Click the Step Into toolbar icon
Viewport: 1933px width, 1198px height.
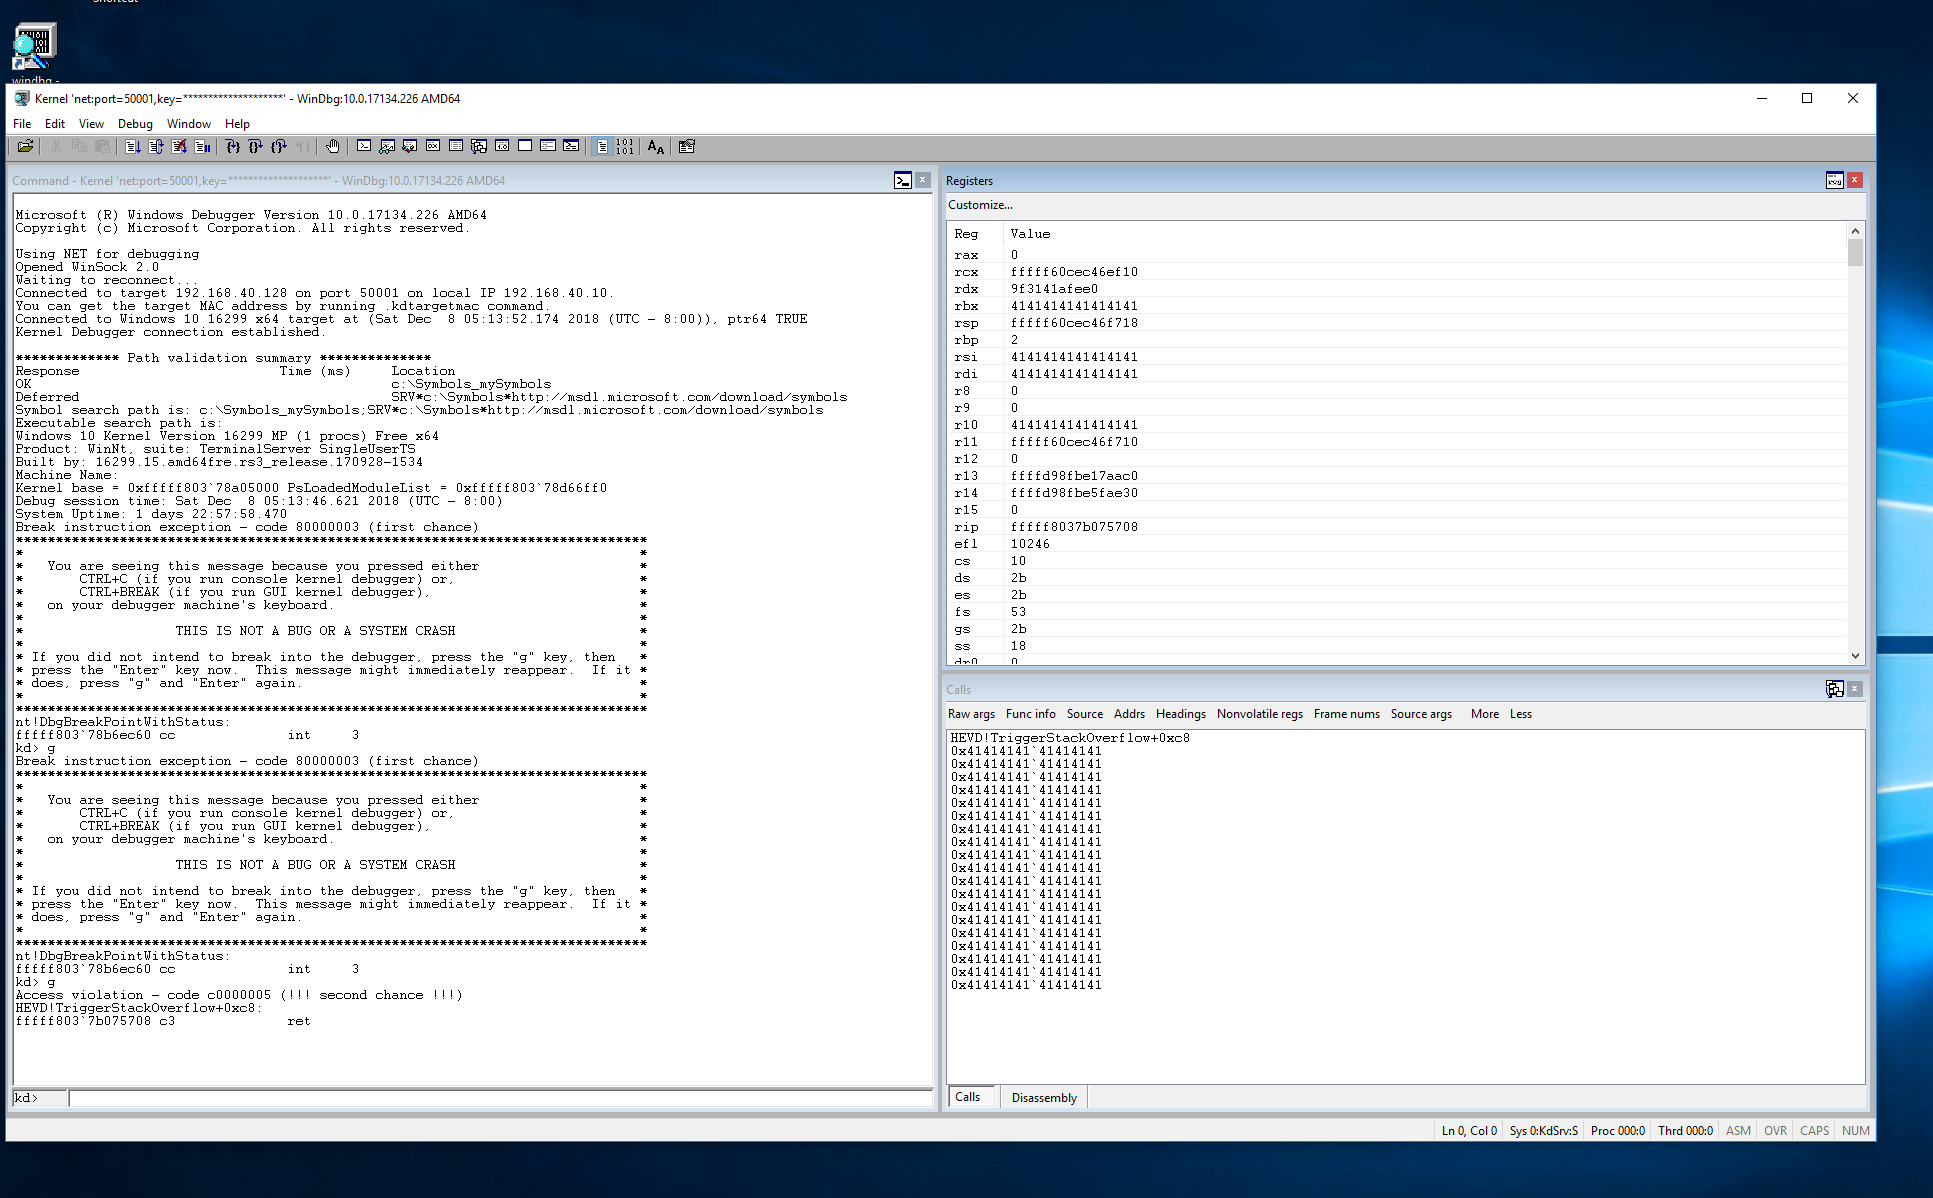pos(232,147)
